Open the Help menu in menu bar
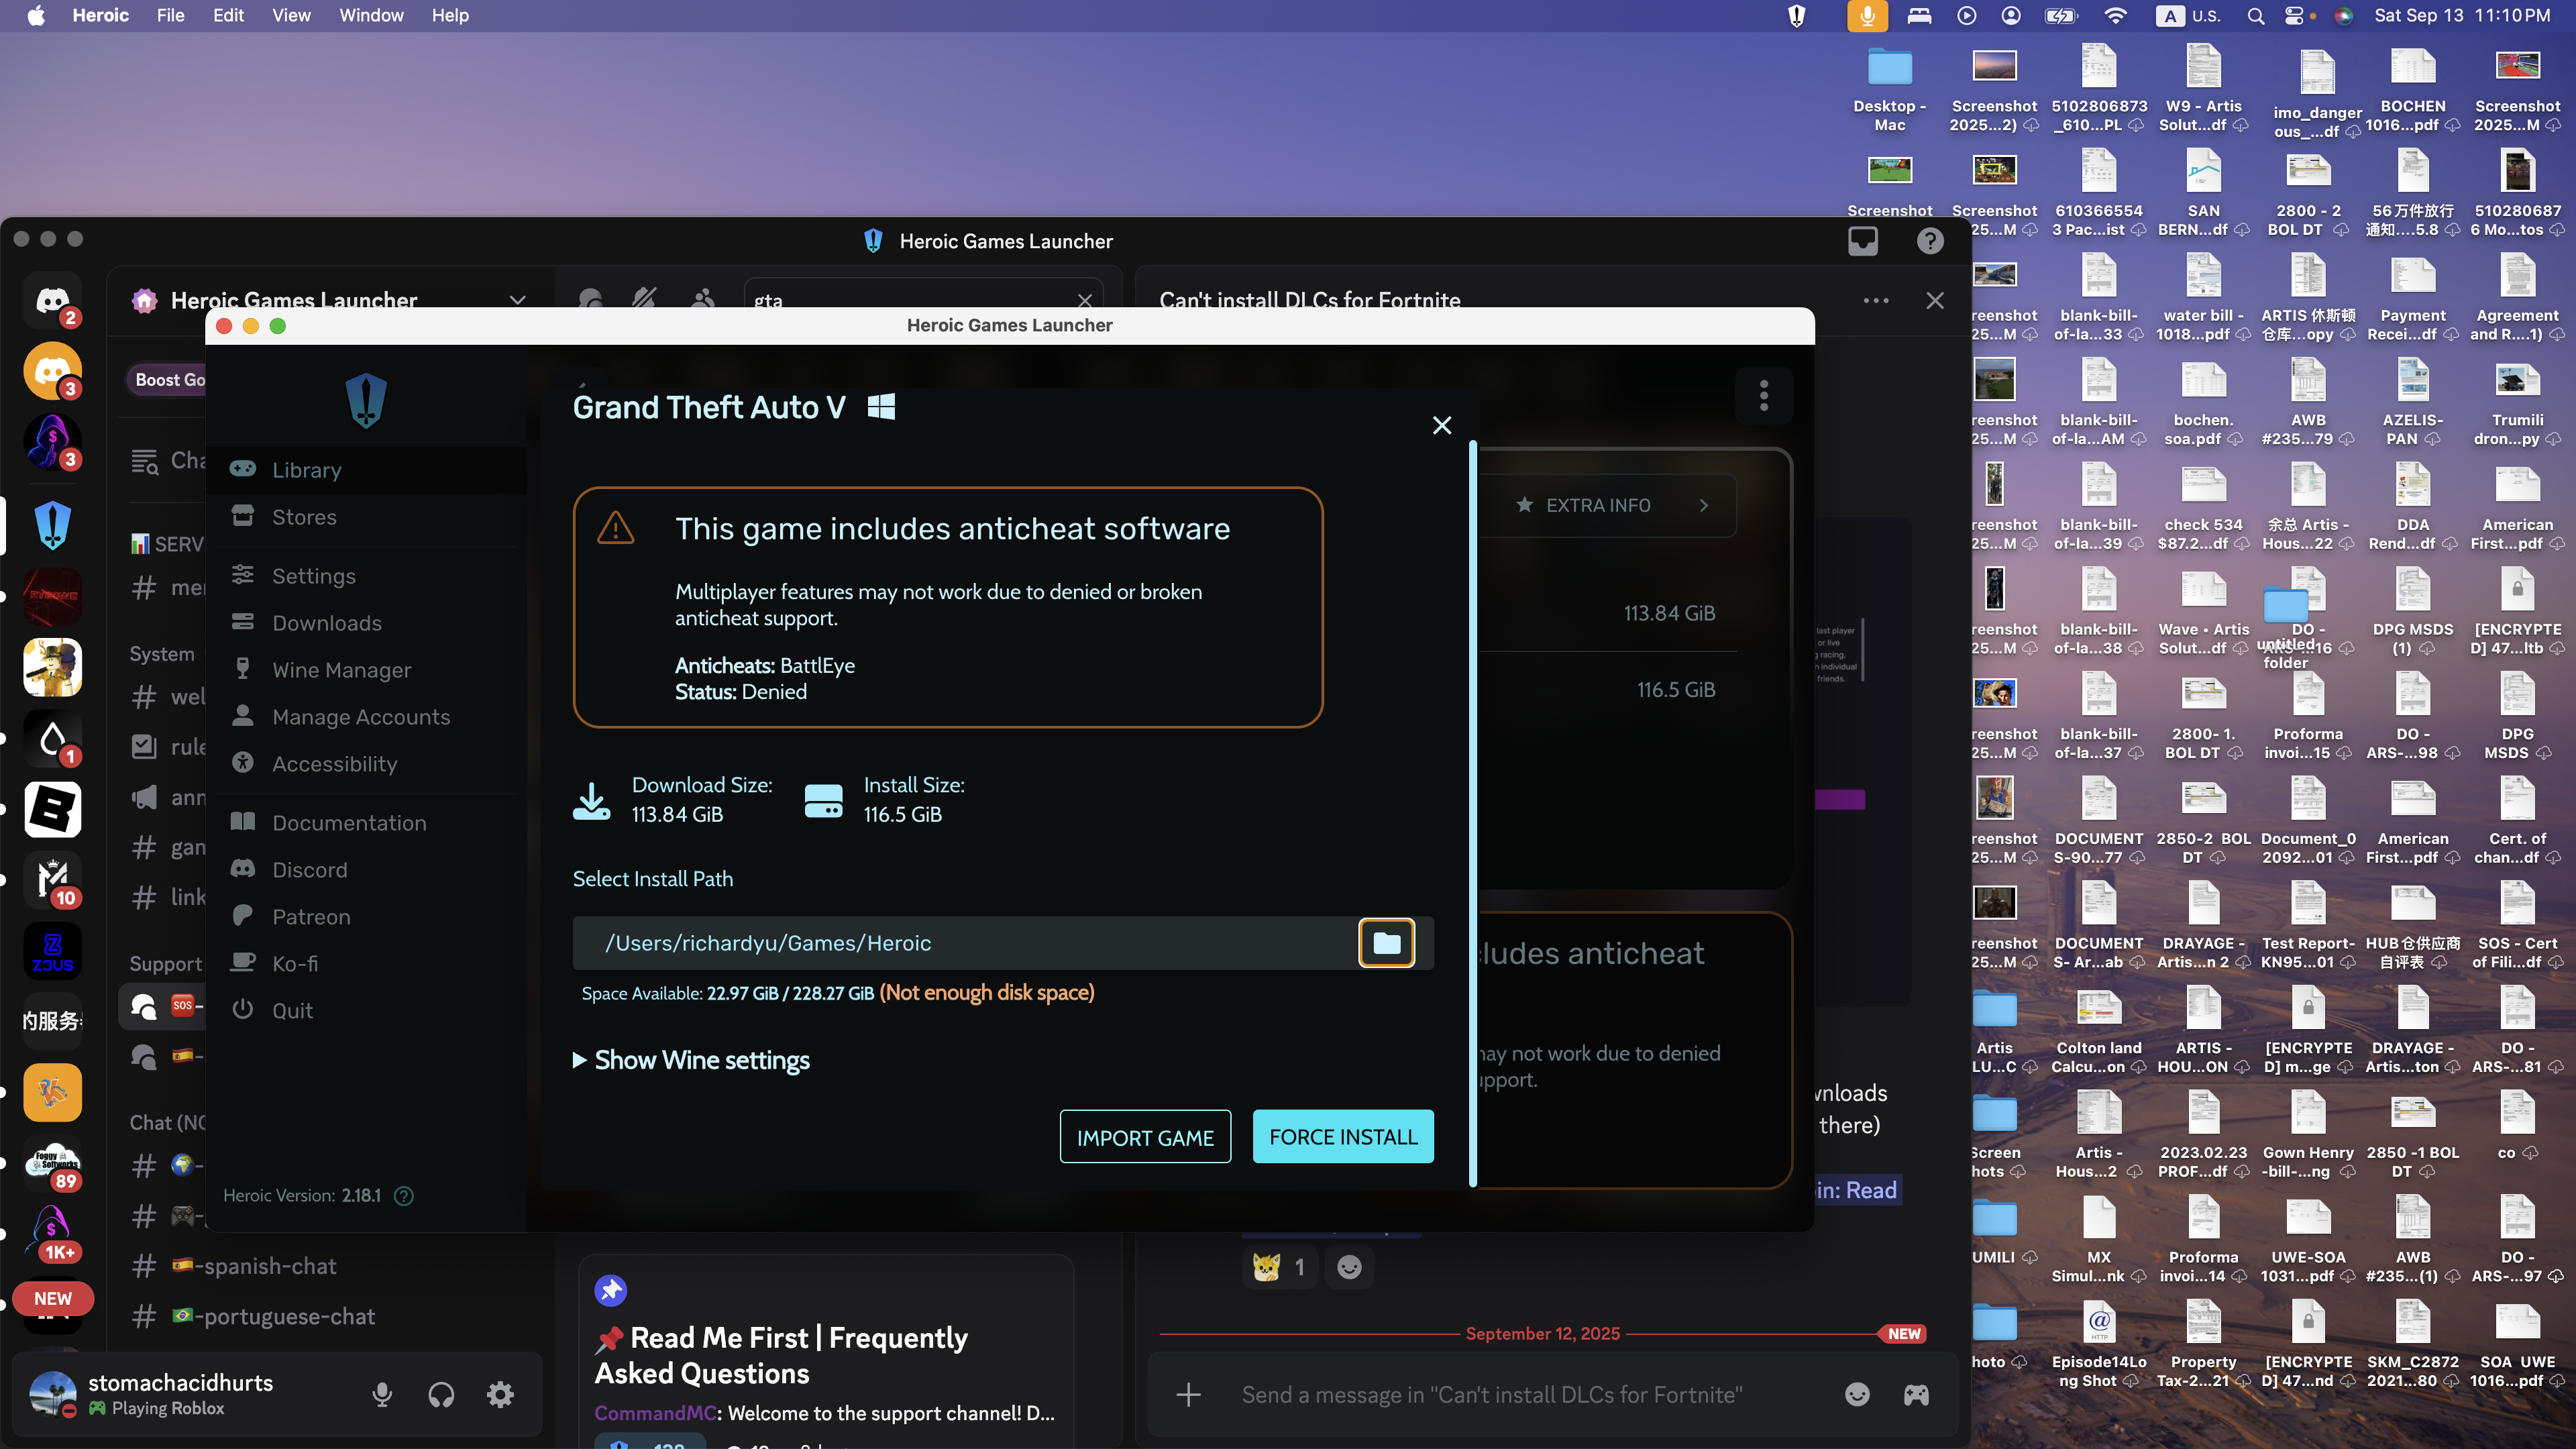2576x1449 pixels. tap(449, 15)
